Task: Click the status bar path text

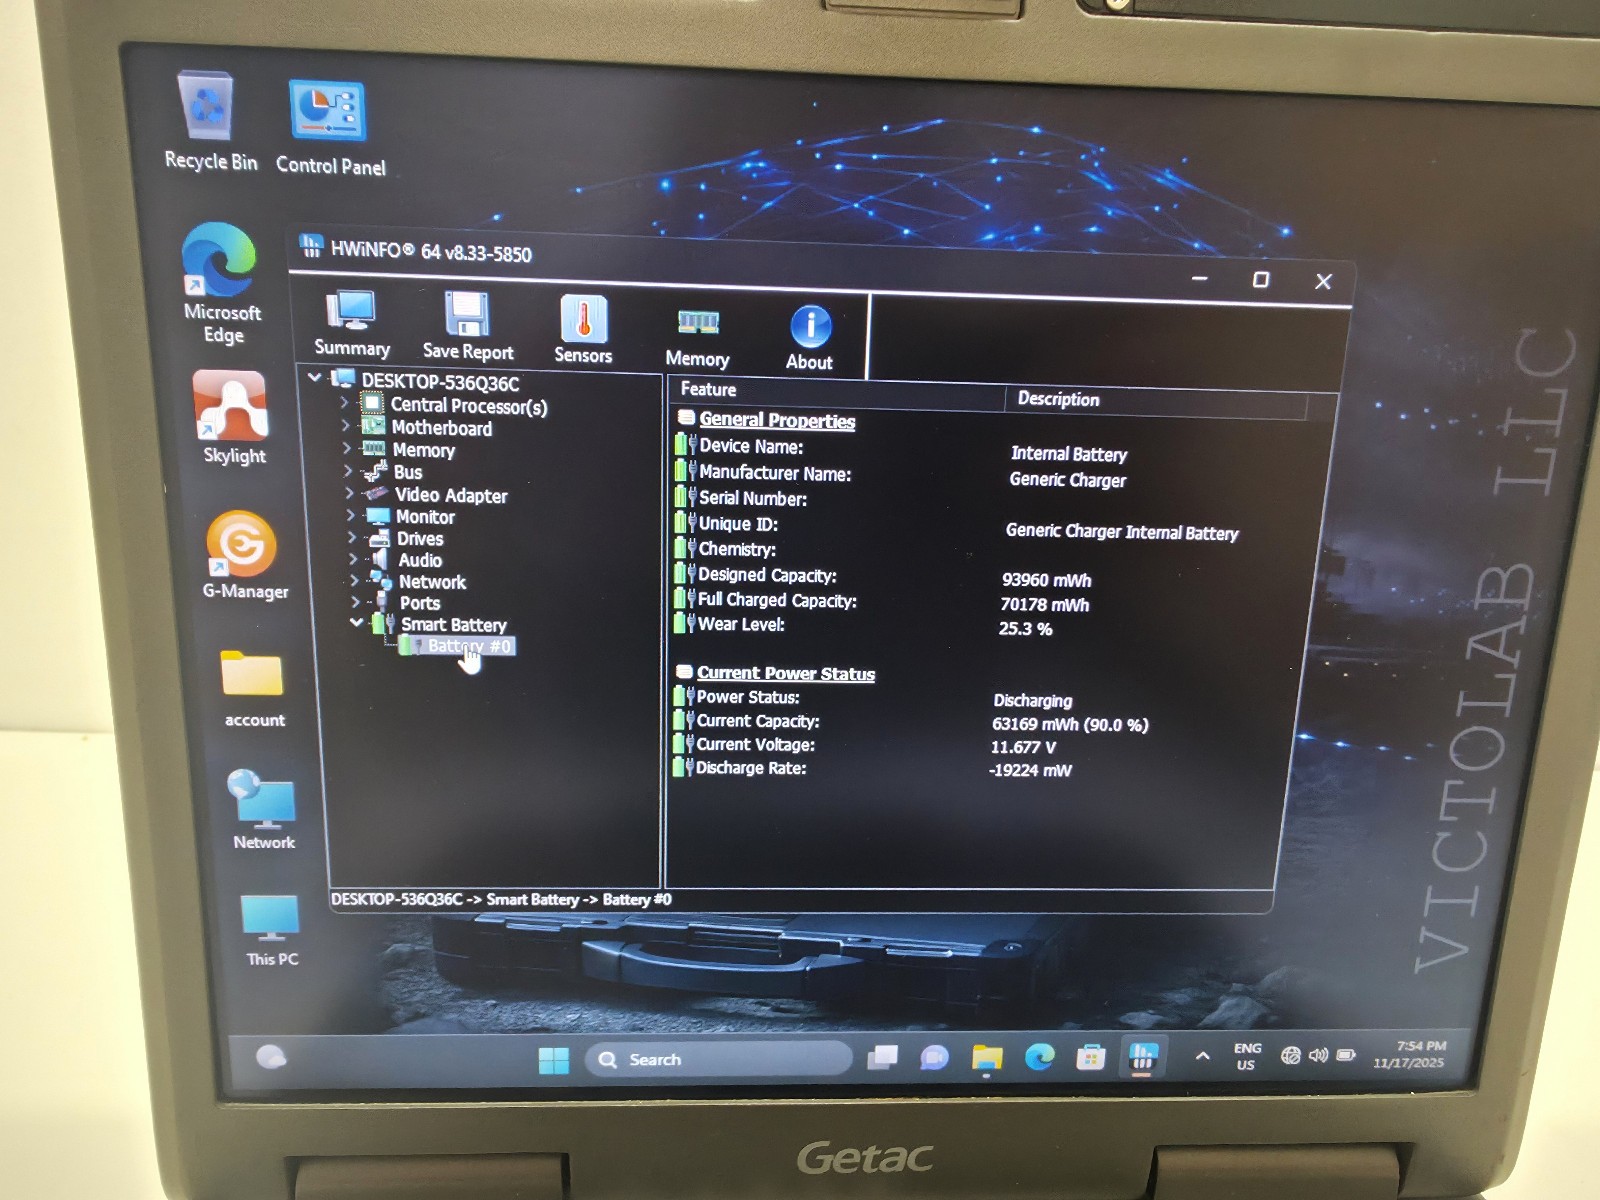Action: coord(501,900)
